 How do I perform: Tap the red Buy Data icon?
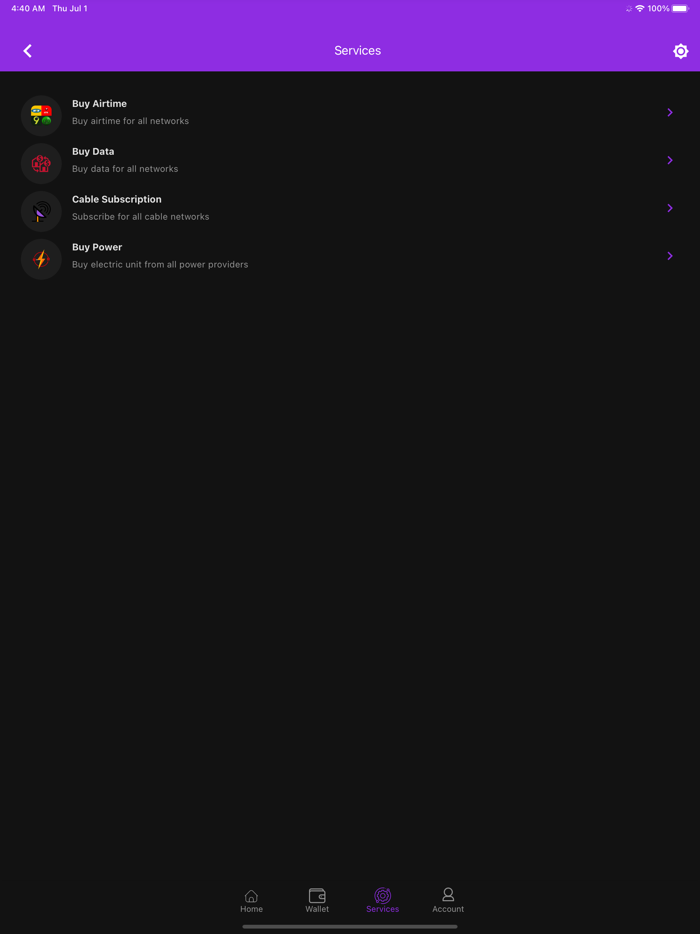tap(41, 164)
